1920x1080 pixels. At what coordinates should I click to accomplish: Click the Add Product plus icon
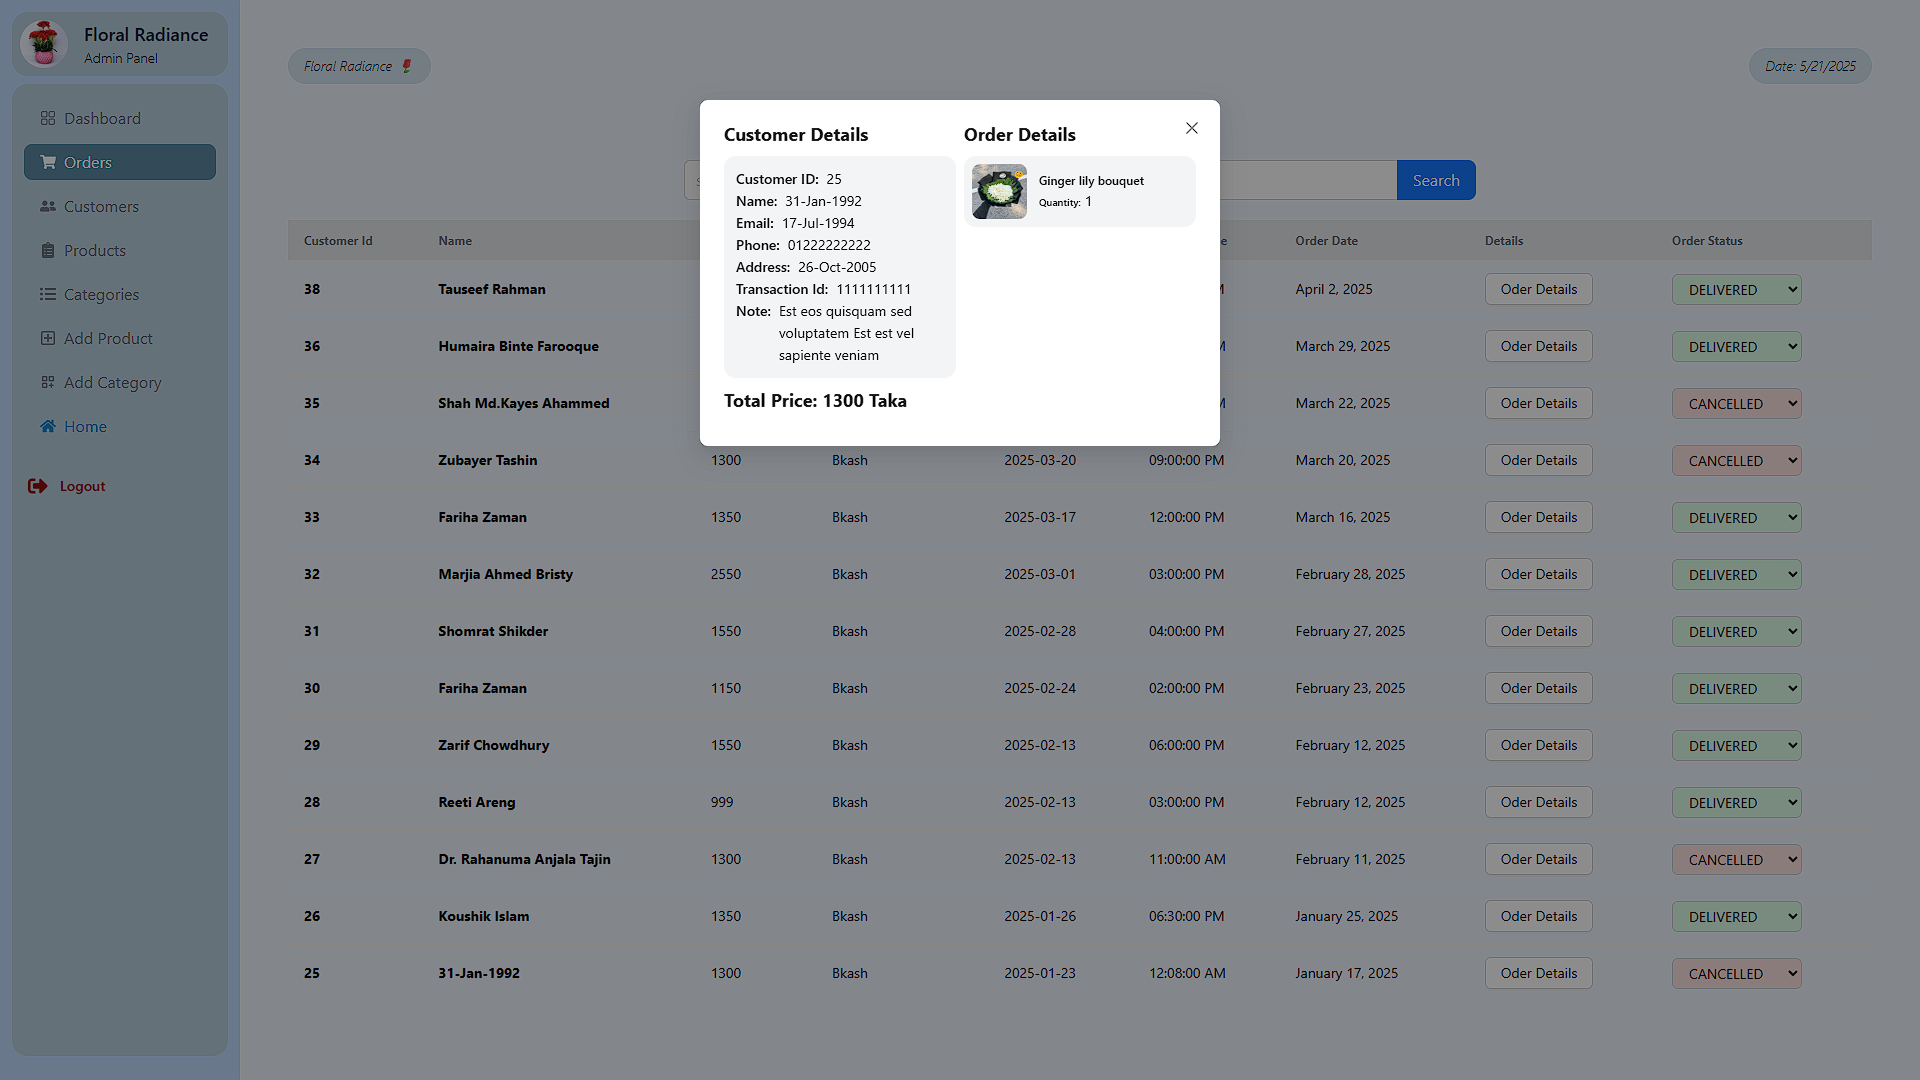pyautogui.click(x=47, y=338)
